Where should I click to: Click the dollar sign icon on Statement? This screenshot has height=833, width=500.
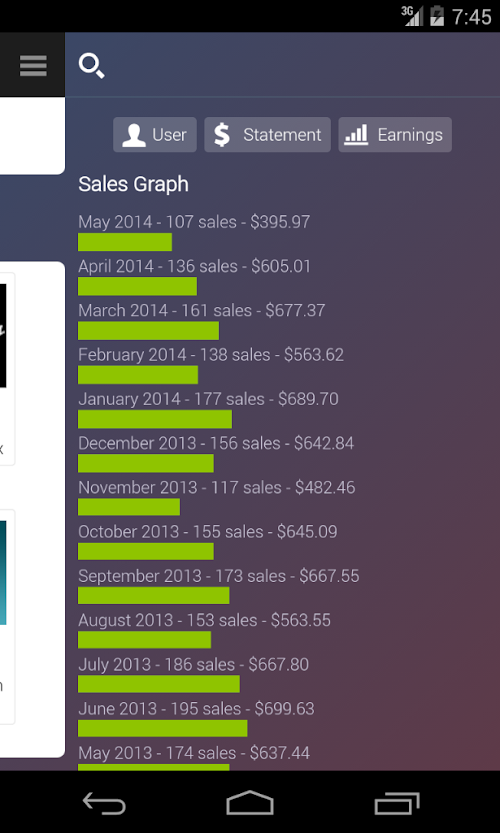(222, 135)
